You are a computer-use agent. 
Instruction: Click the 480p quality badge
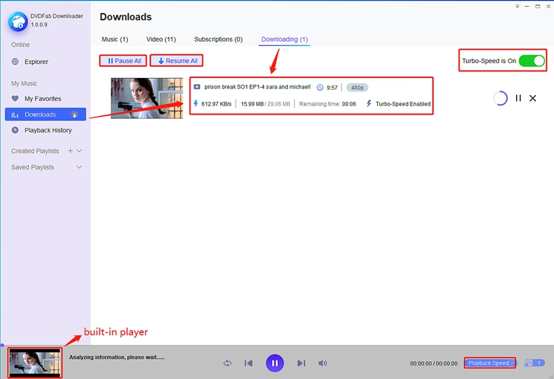[357, 87]
